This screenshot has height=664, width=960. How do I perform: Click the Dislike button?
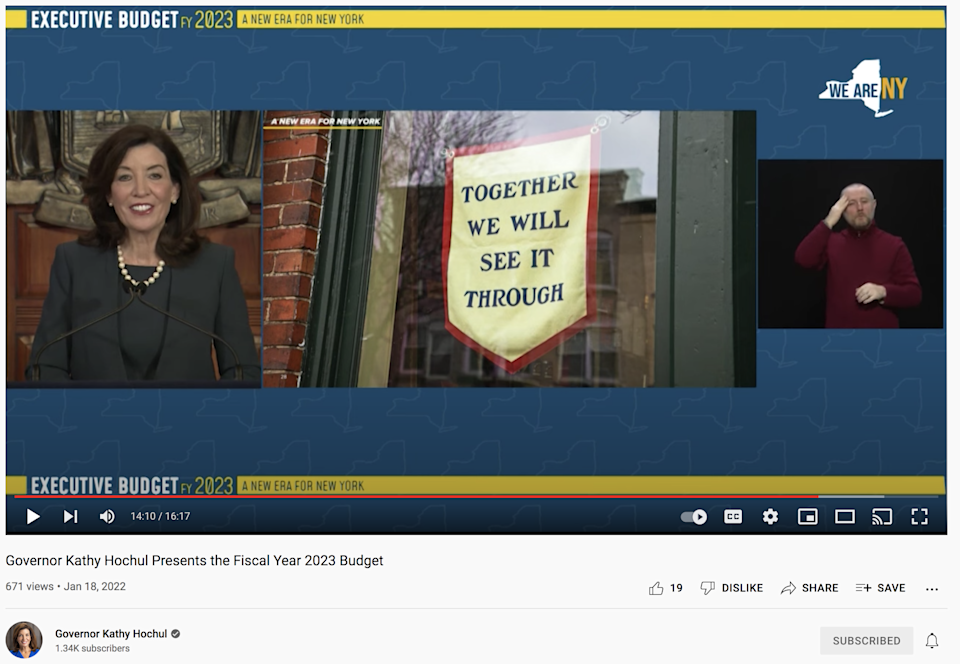731,588
